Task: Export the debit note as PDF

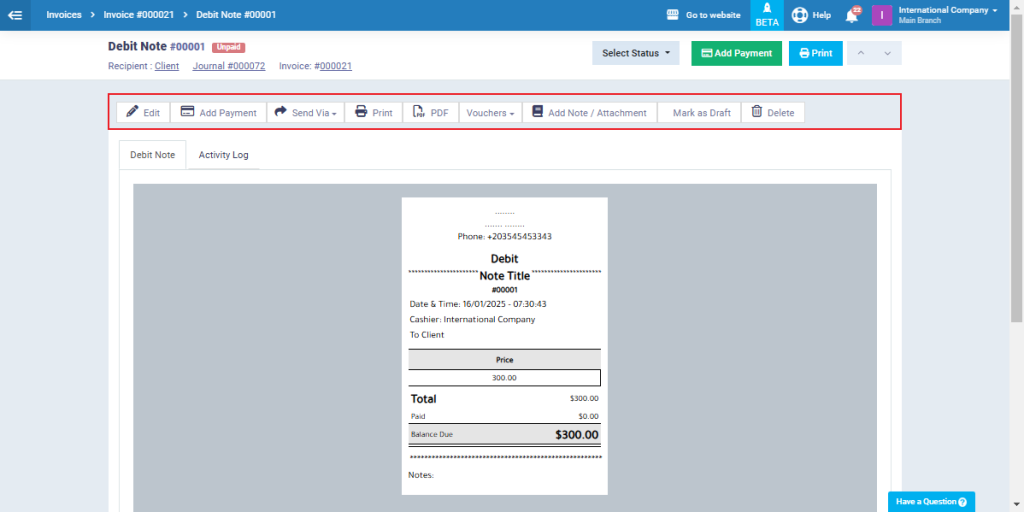Action: [x=431, y=112]
